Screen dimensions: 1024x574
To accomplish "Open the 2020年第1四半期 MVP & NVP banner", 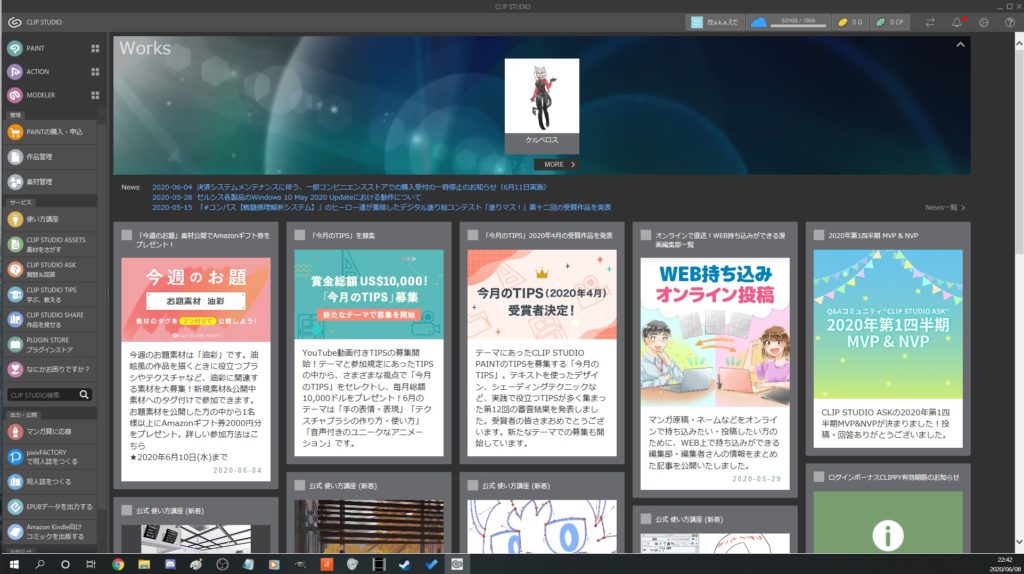I will (888, 324).
